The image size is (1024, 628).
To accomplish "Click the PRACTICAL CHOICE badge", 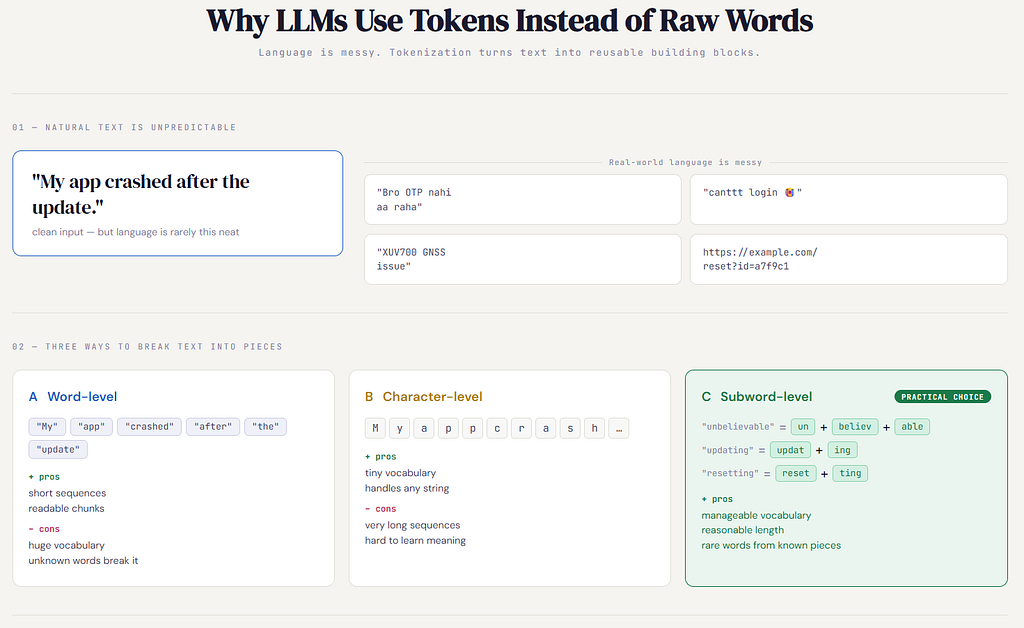I will tap(942, 397).
